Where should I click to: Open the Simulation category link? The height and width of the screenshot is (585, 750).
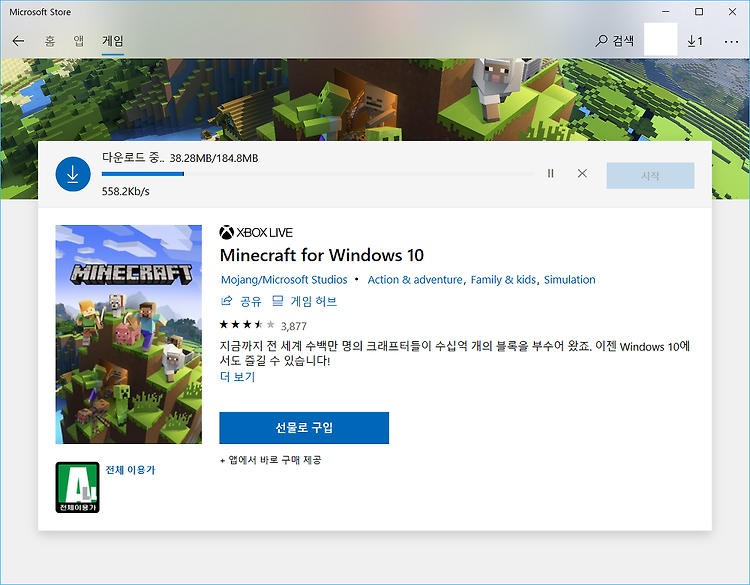pos(570,280)
